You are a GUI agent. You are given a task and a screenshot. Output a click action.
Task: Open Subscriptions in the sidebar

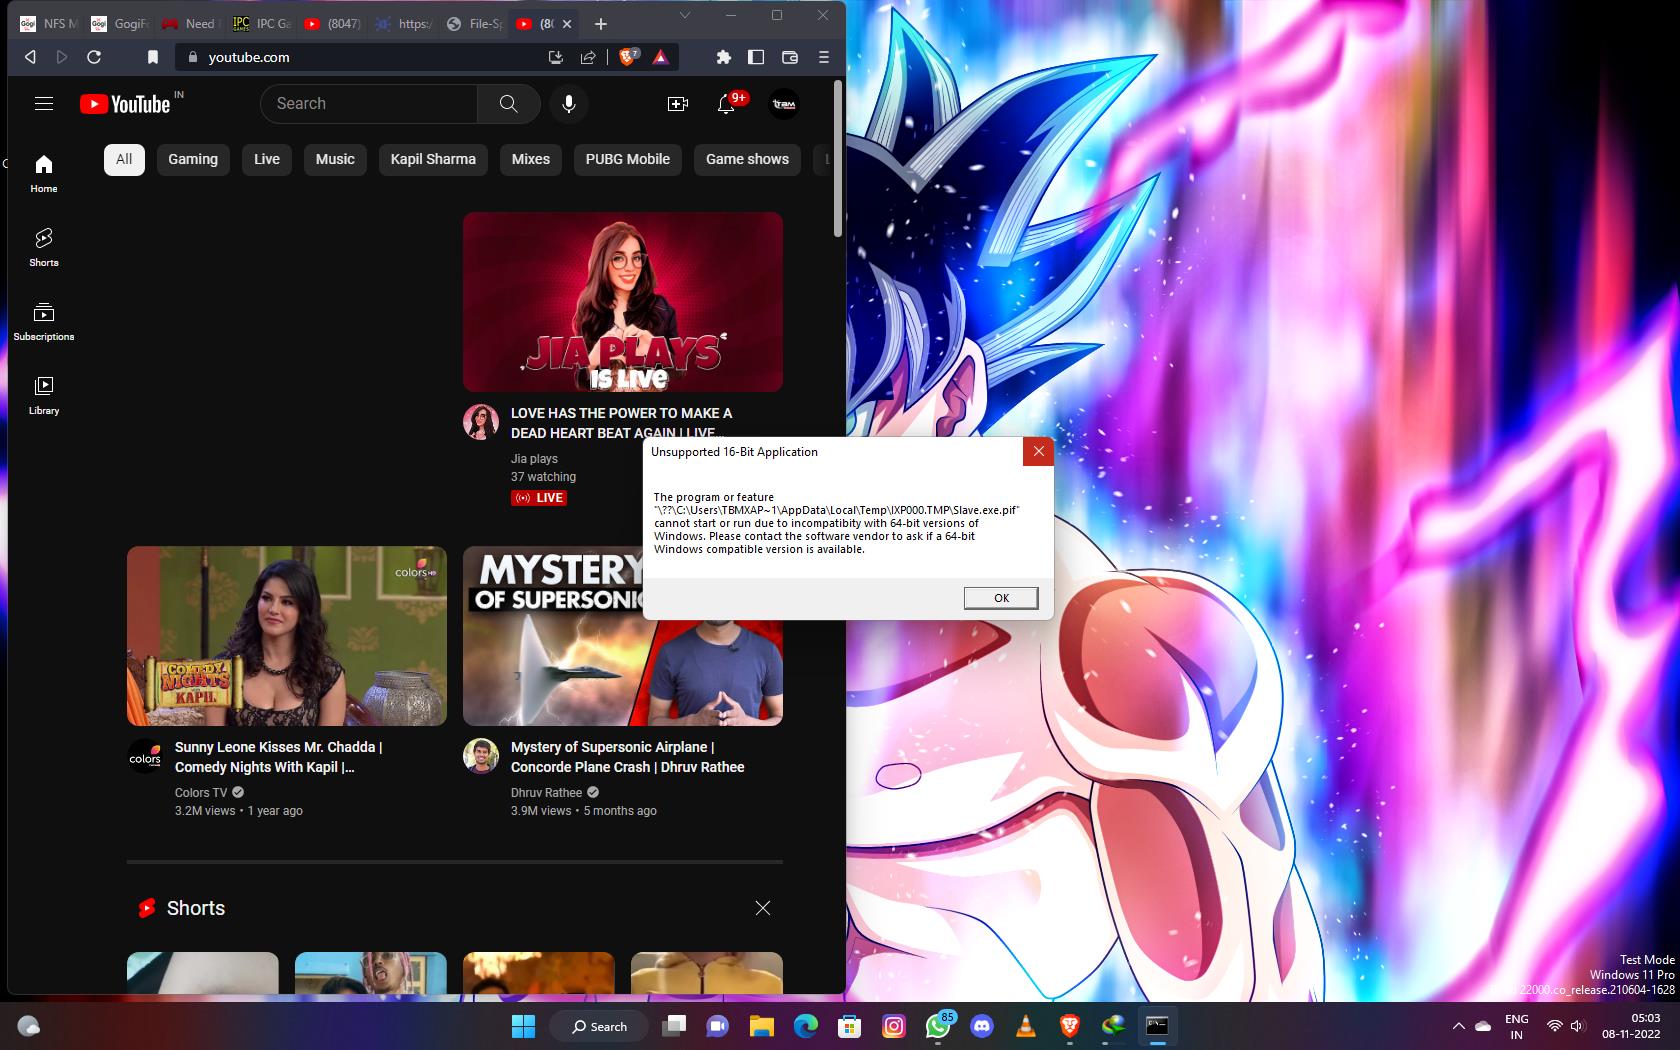(43, 320)
